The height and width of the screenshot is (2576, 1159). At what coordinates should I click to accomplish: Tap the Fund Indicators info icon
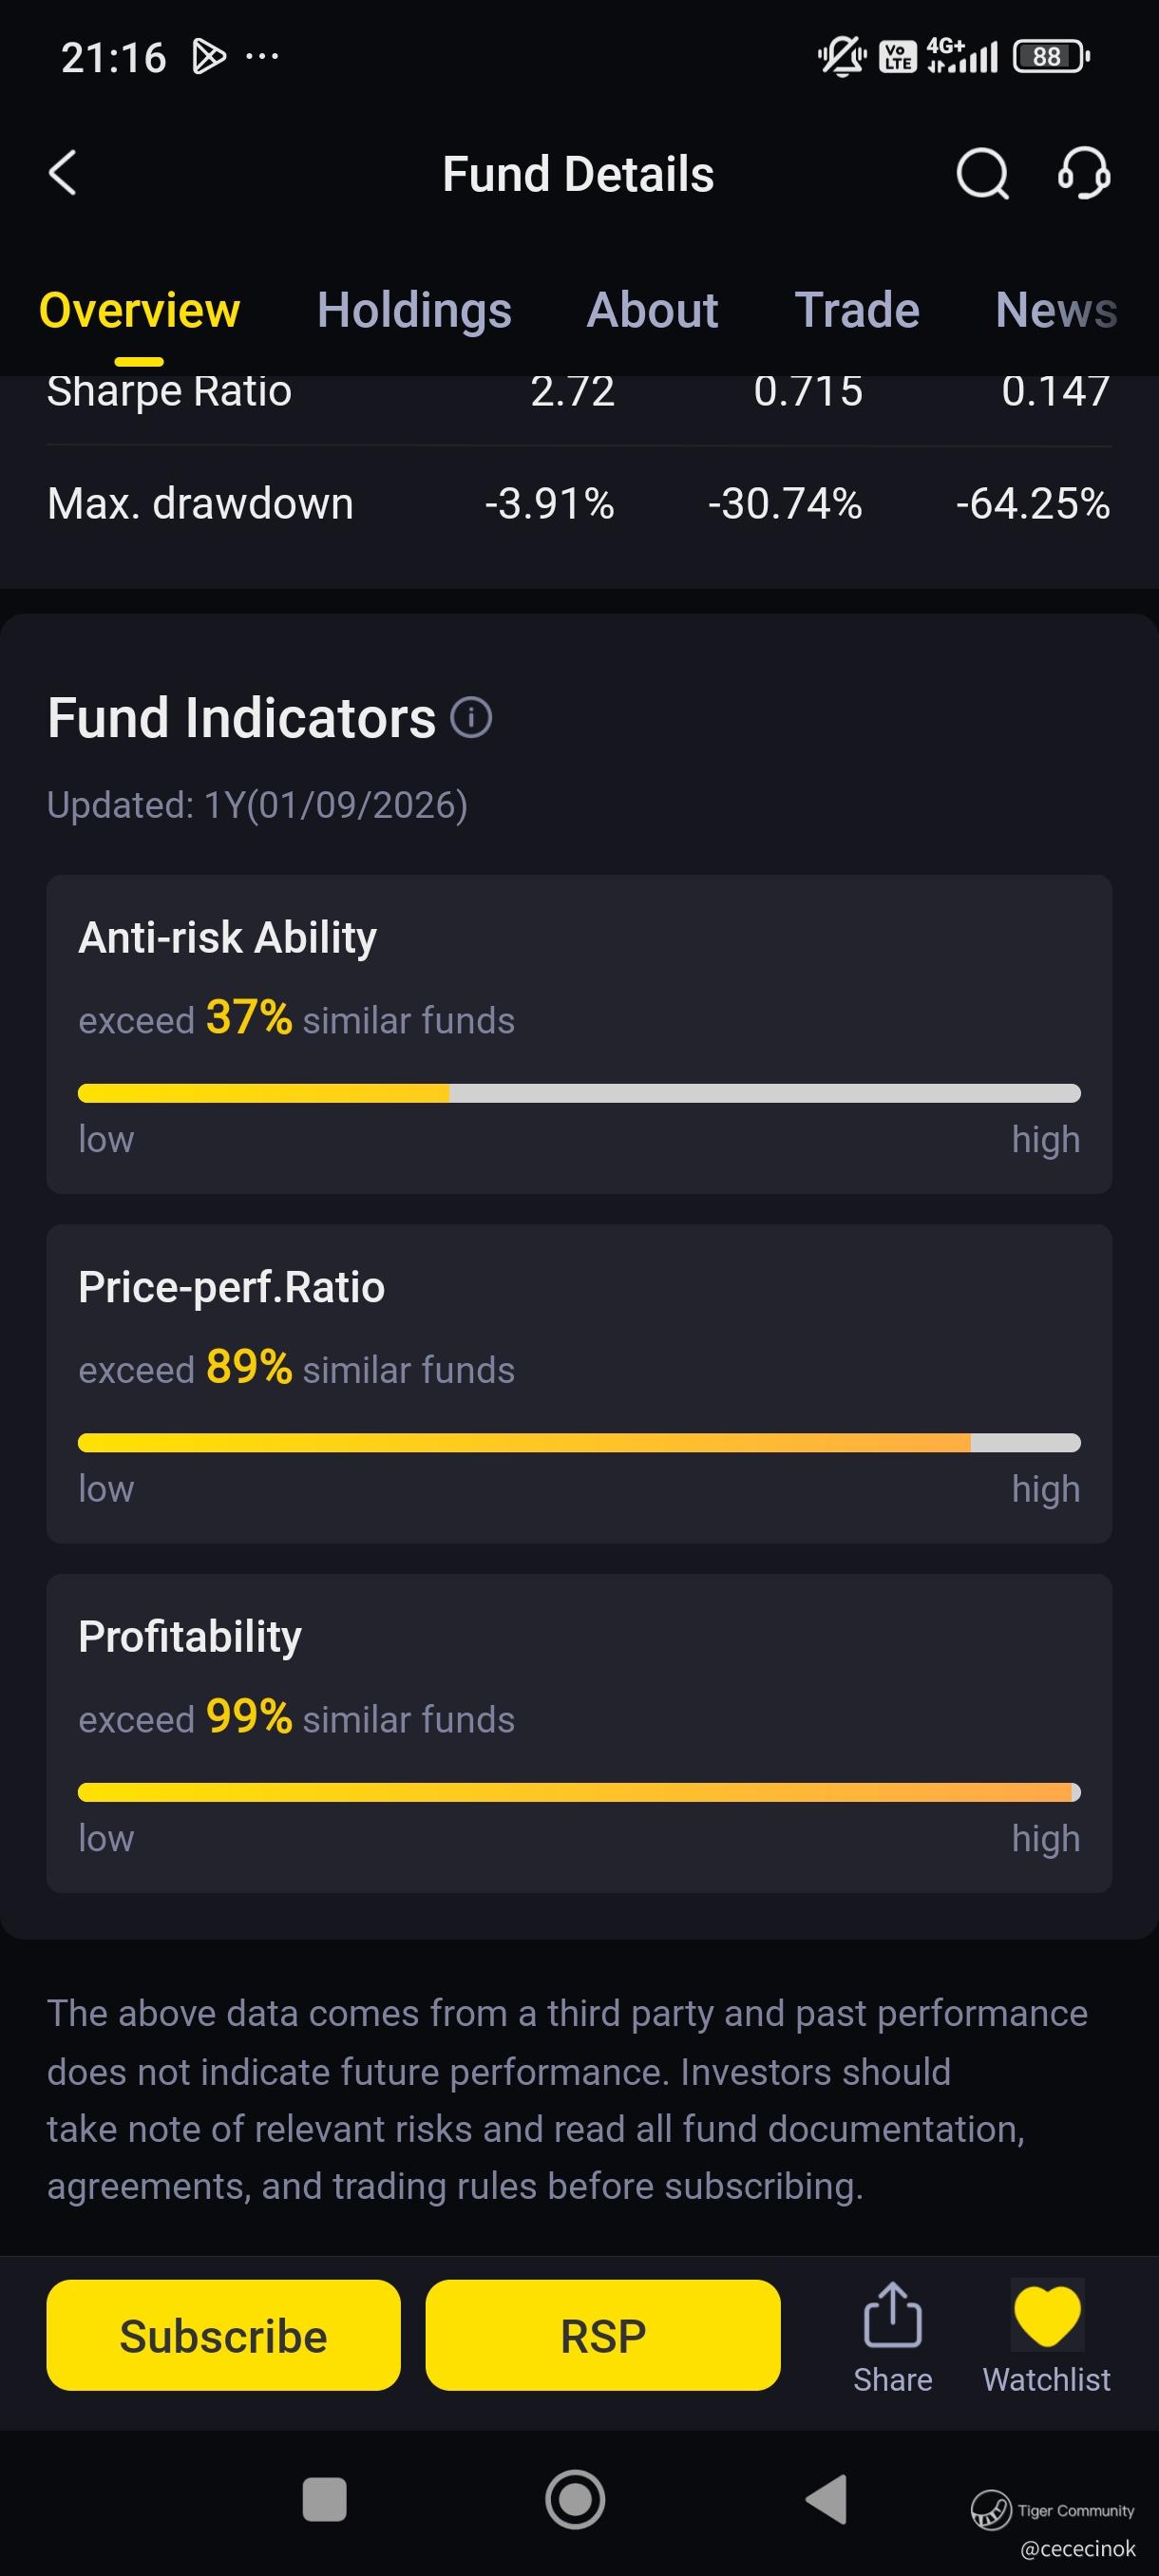(471, 717)
